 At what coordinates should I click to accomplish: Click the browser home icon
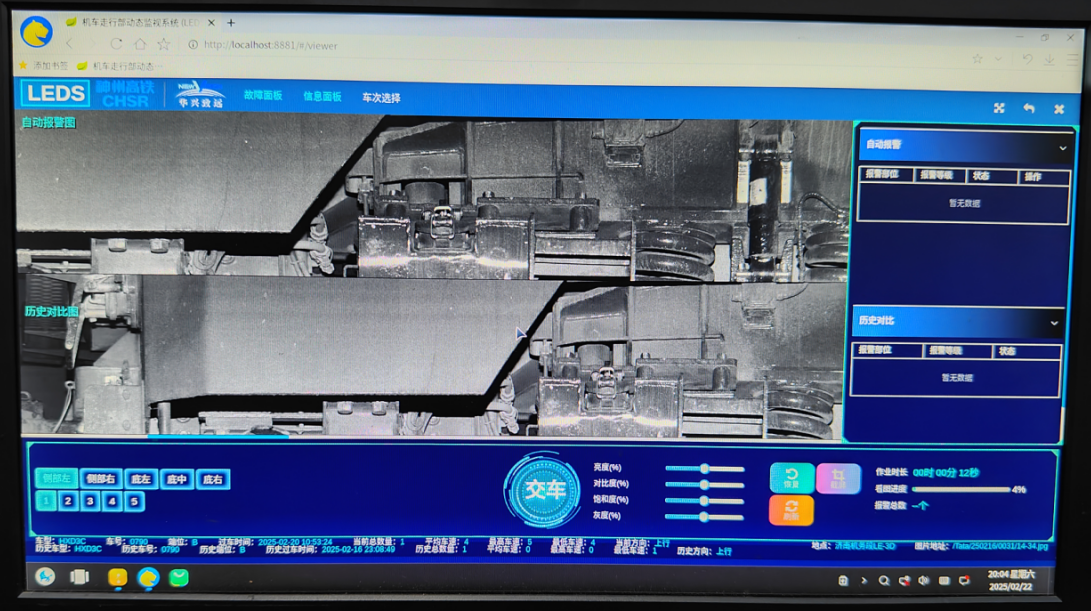(x=140, y=45)
